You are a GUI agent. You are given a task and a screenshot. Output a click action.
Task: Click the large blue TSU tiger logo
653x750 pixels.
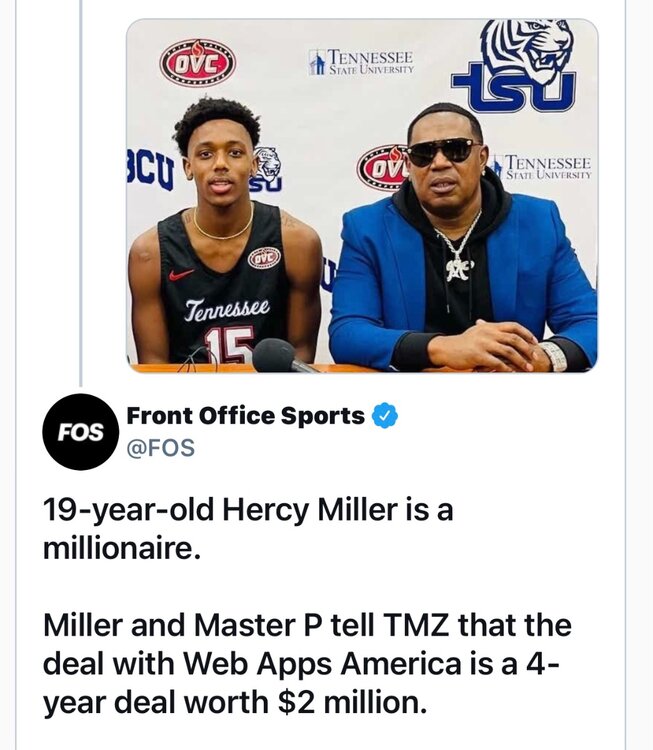tap(520, 65)
